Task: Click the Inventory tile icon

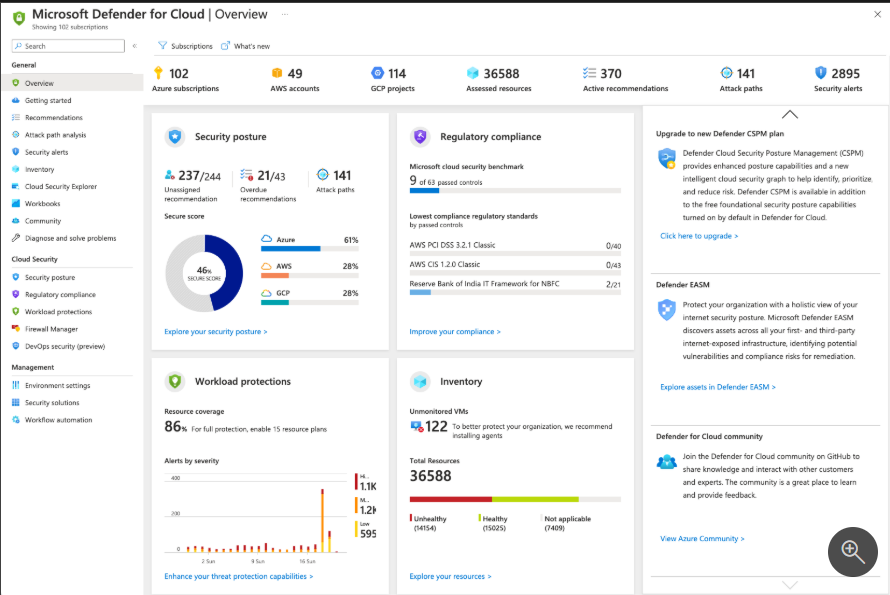Action: (420, 381)
